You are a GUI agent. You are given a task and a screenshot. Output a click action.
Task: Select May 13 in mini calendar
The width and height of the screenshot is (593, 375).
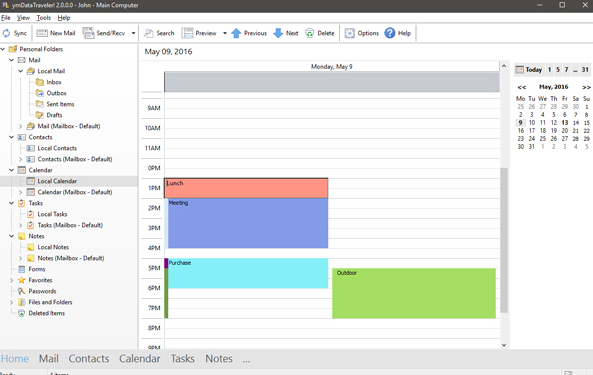click(565, 122)
